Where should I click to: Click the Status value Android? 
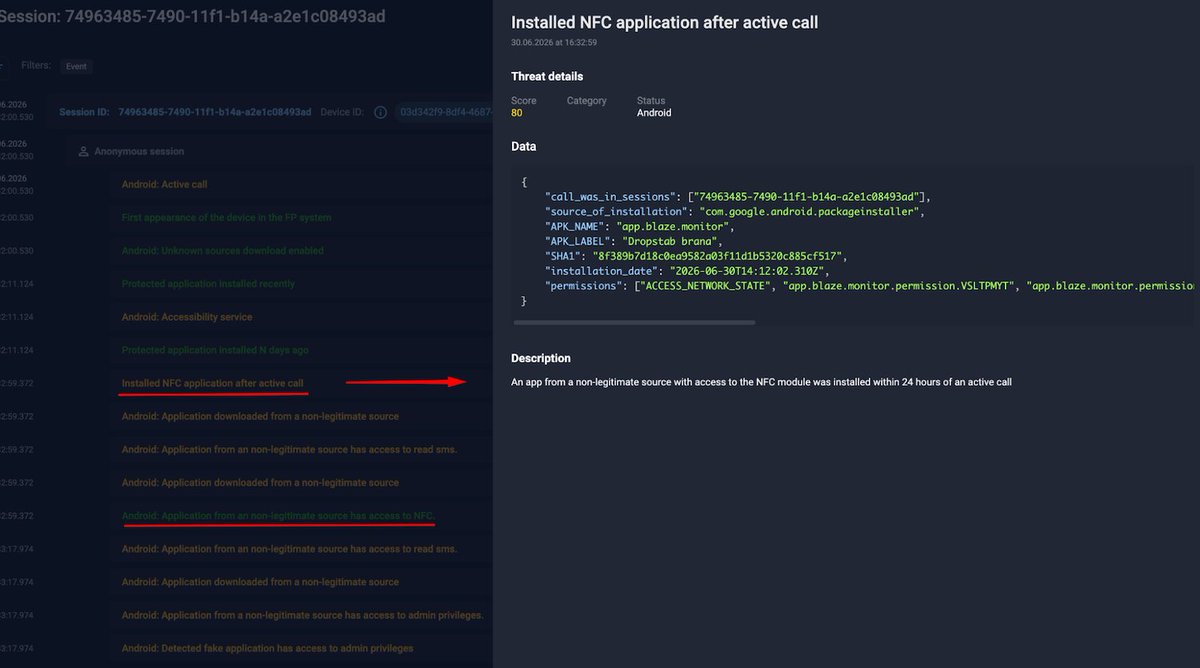[x=654, y=113]
